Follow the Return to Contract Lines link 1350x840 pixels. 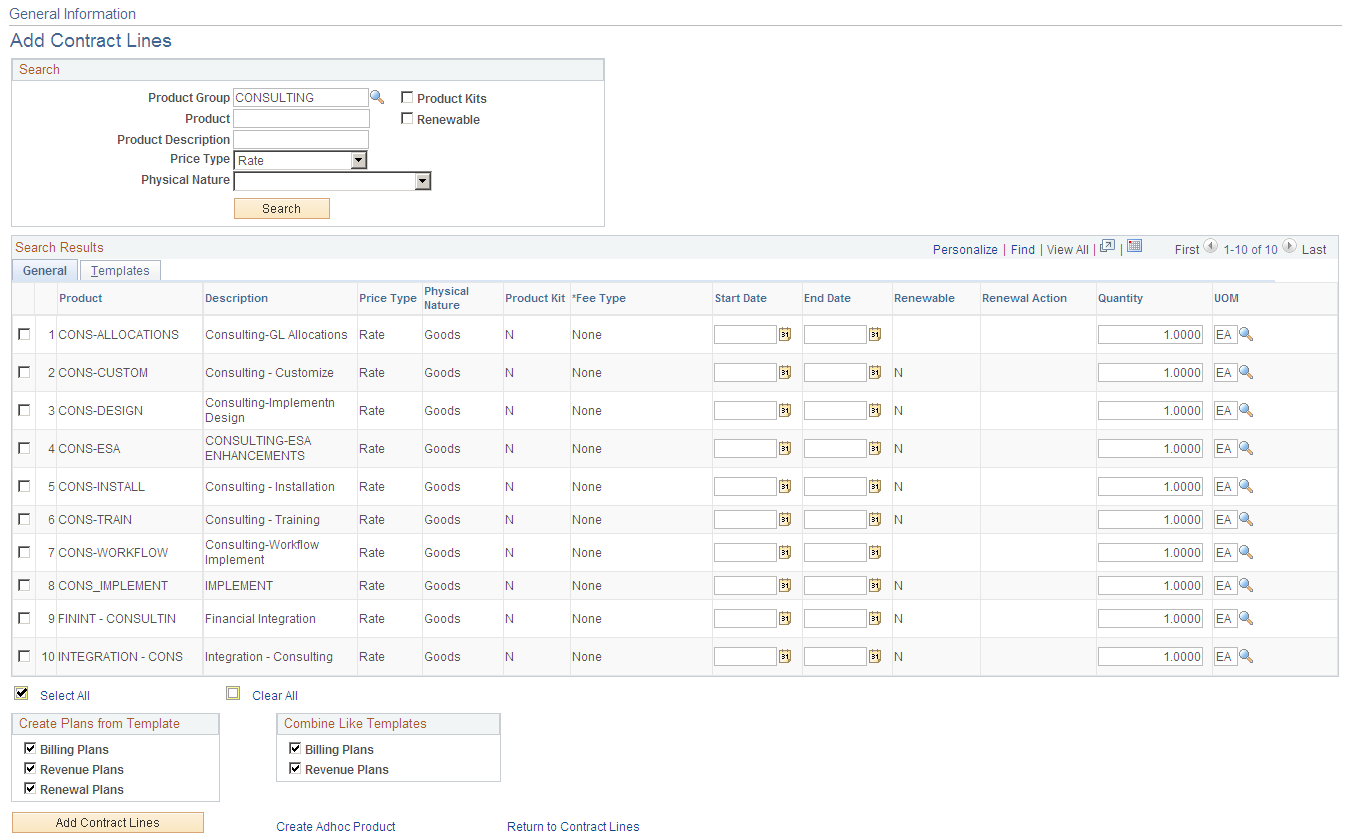(x=573, y=827)
